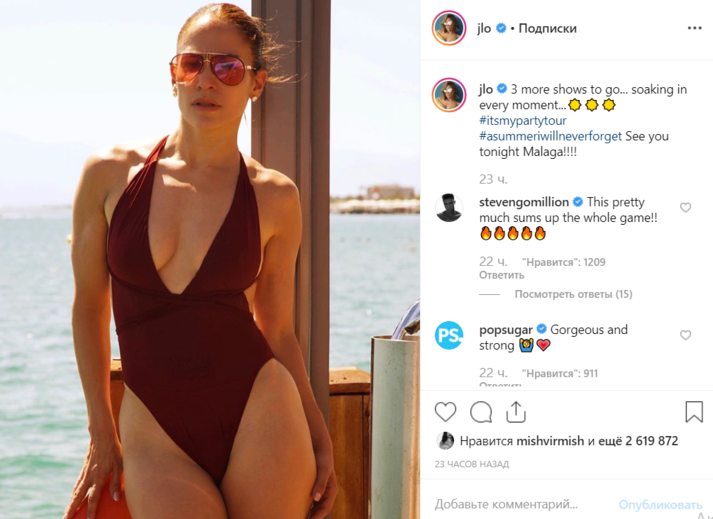The height and width of the screenshot is (519, 713).
Task: Like popsugar's comment heart
Action: [685, 335]
